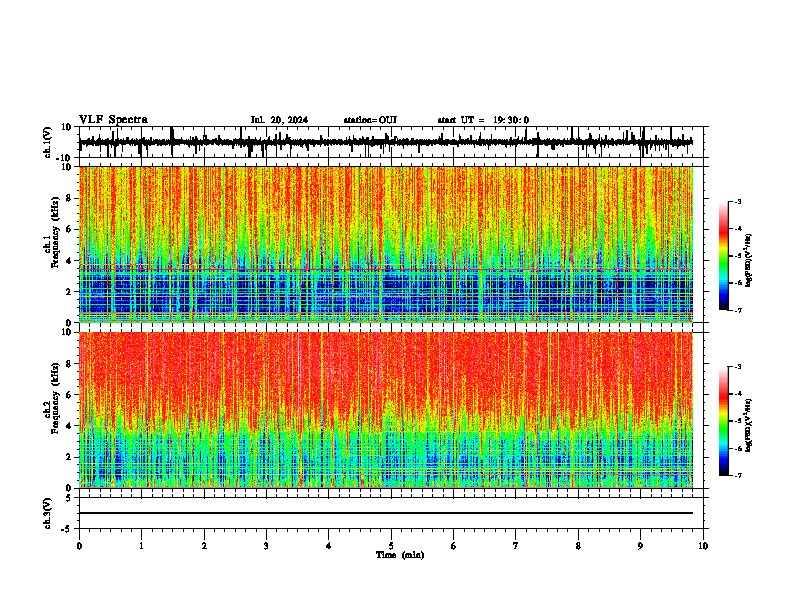Click the "6" kHz tick on ch.1 spectrogram axis
792x612 pixels.
(69, 230)
